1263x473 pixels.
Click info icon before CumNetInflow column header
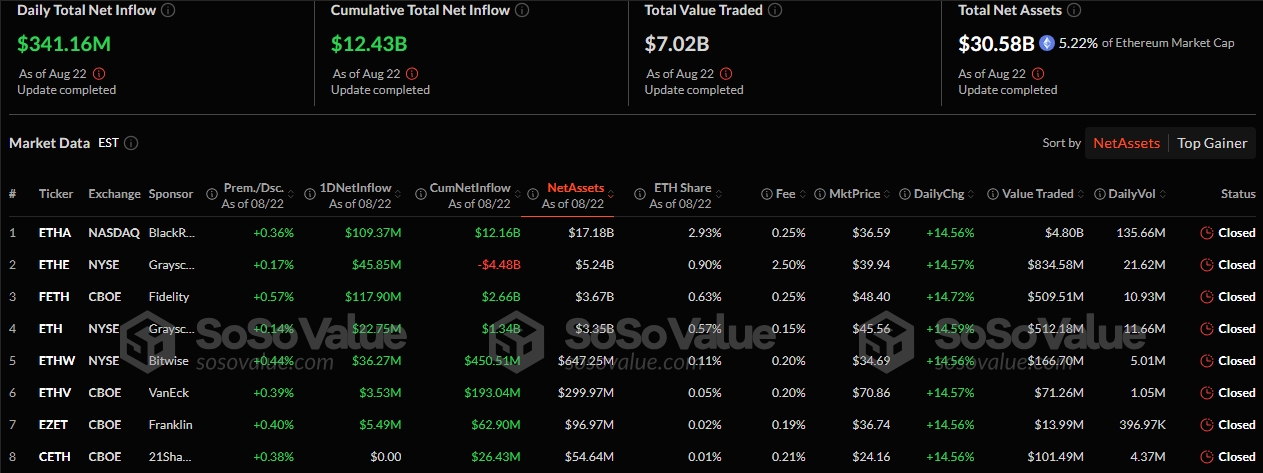tap(420, 194)
